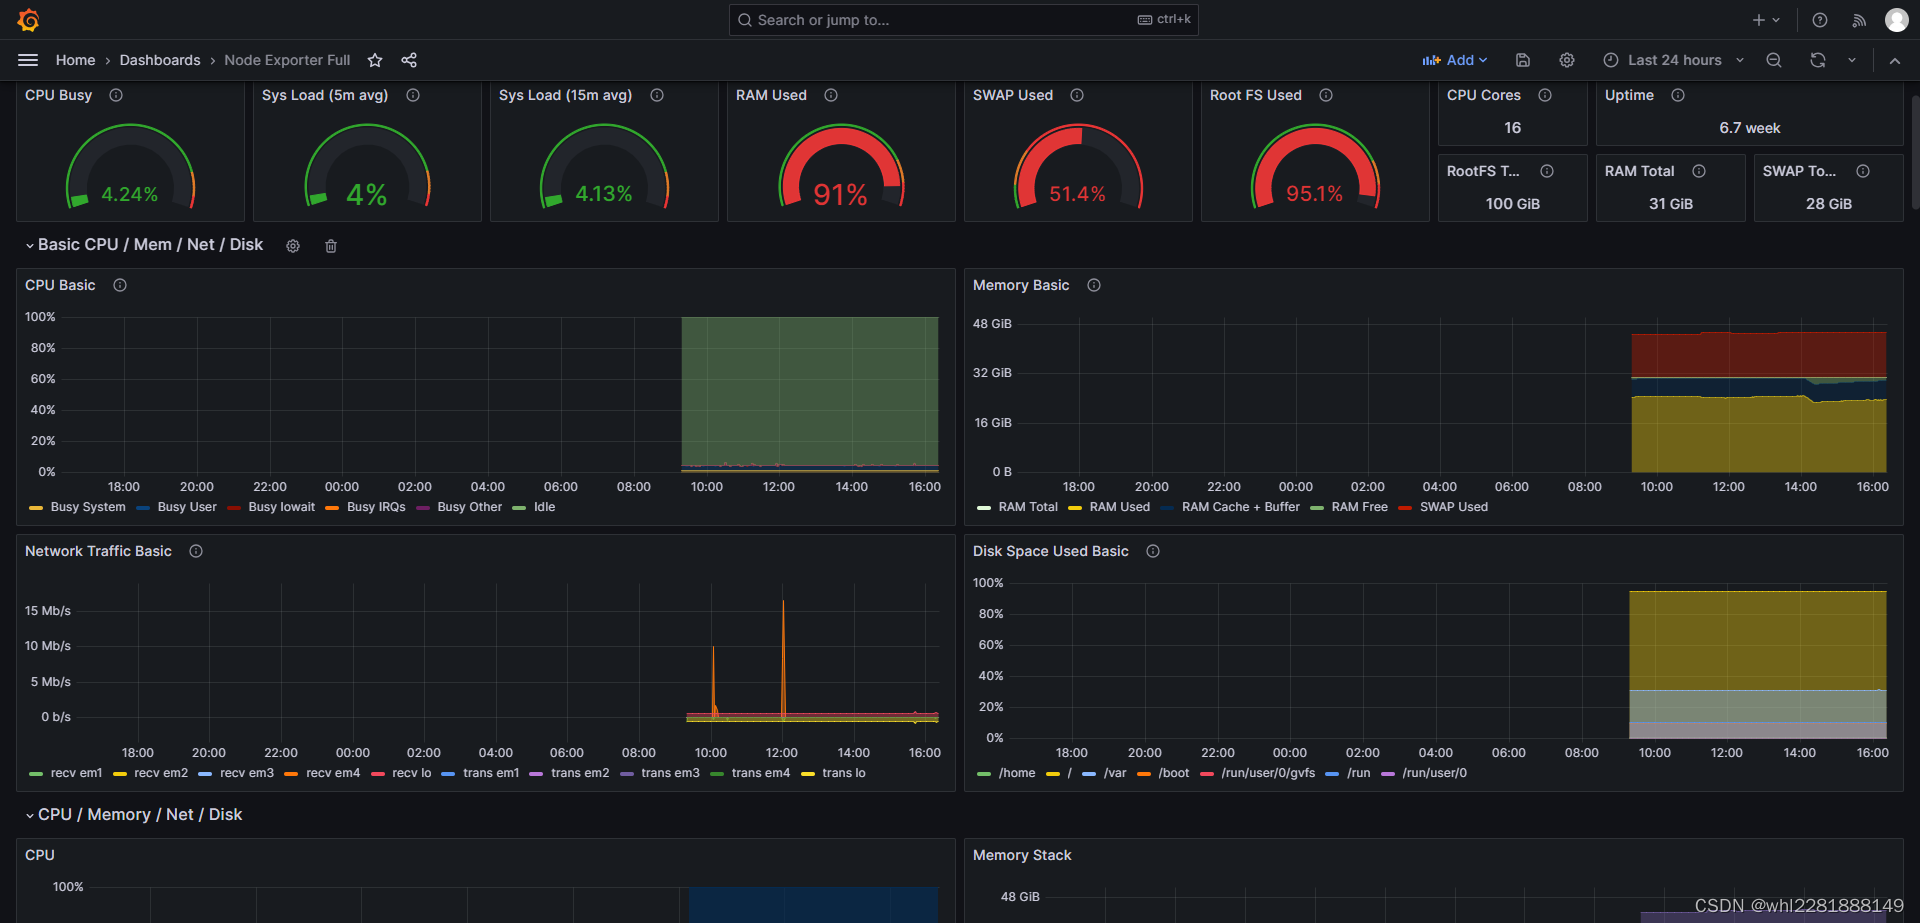Show info for Sys Load 5m avg
1920x923 pixels.
pos(413,95)
